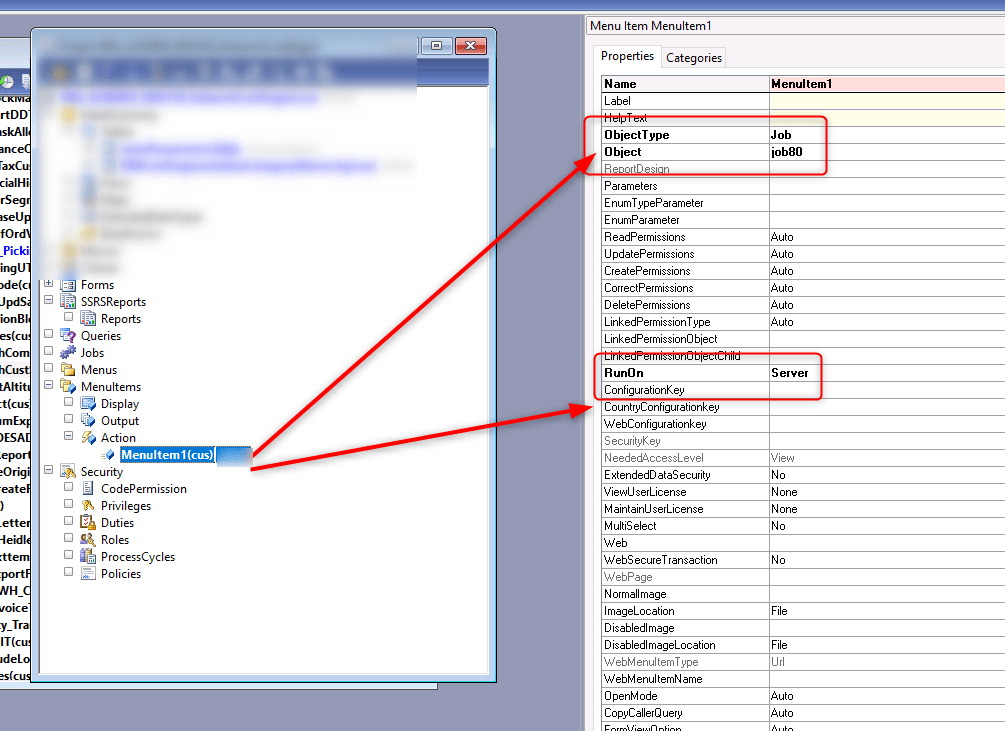Click the ProcessCycles icon
The height and width of the screenshot is (731, 1005).
(88, 557)
